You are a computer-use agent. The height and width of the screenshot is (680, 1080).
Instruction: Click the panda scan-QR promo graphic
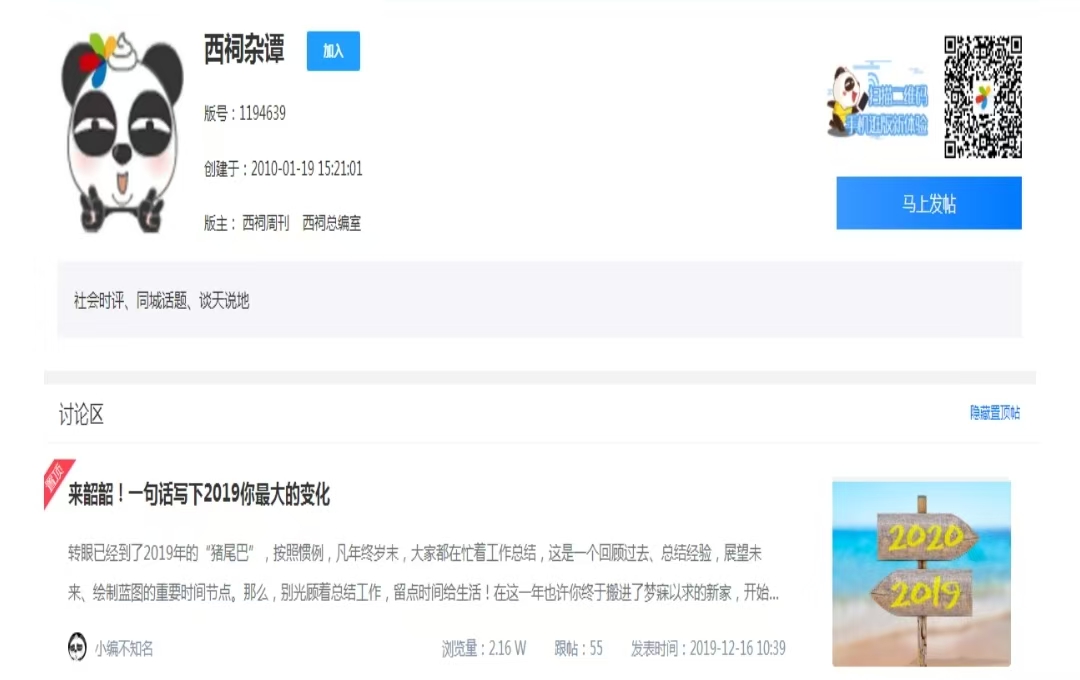tap(878, 102)
